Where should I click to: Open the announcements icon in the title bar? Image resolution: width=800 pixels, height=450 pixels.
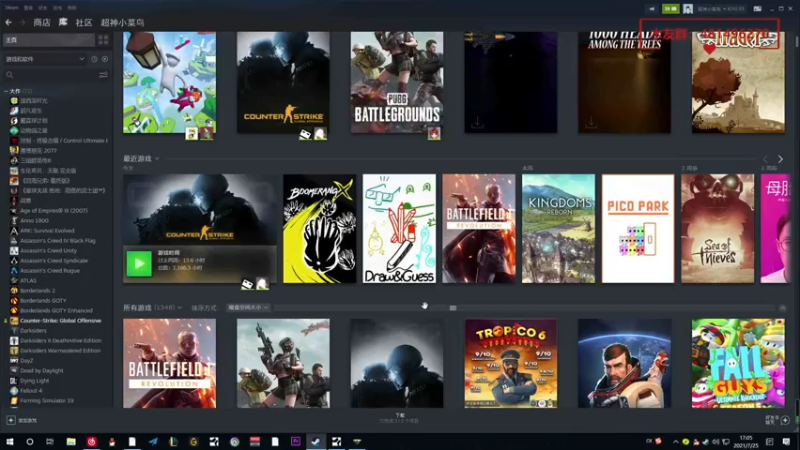[652, 9]
